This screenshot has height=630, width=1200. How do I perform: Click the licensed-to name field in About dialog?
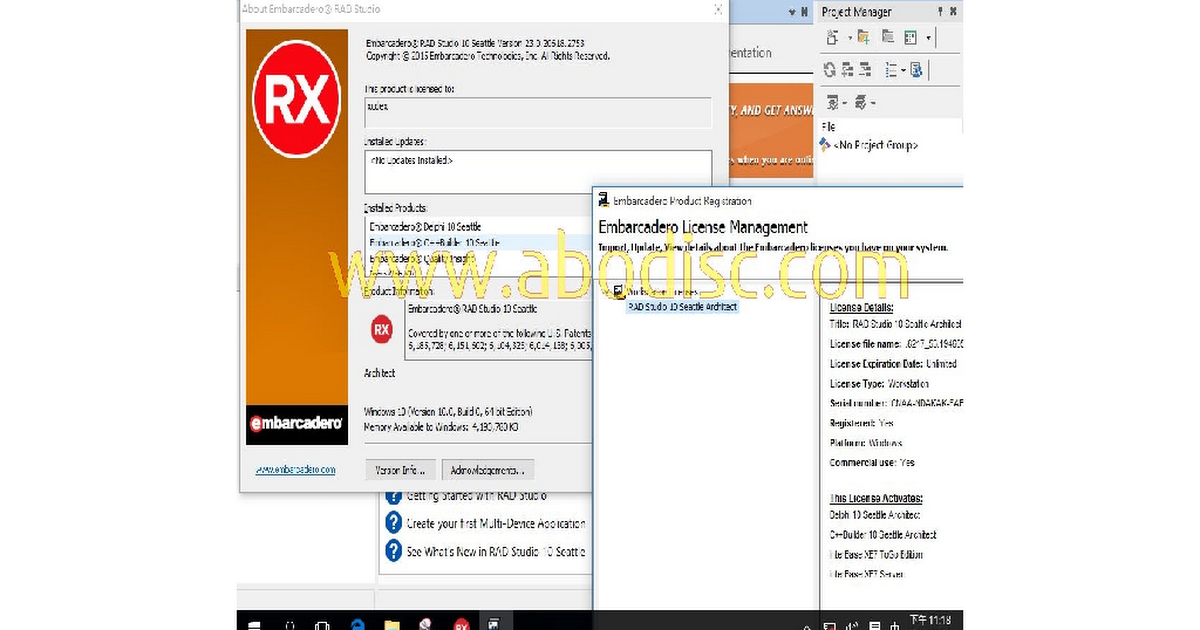pos(538,111)
